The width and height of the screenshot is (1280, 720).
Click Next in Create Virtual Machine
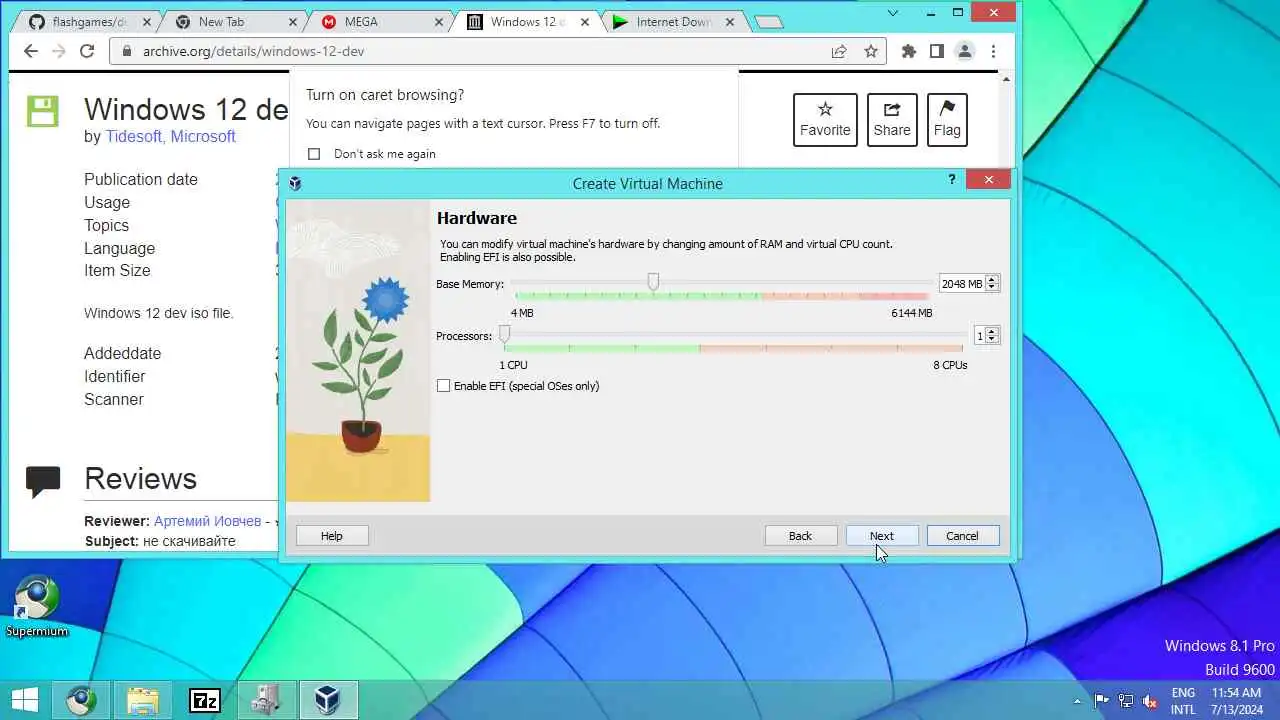click(881, 536)
